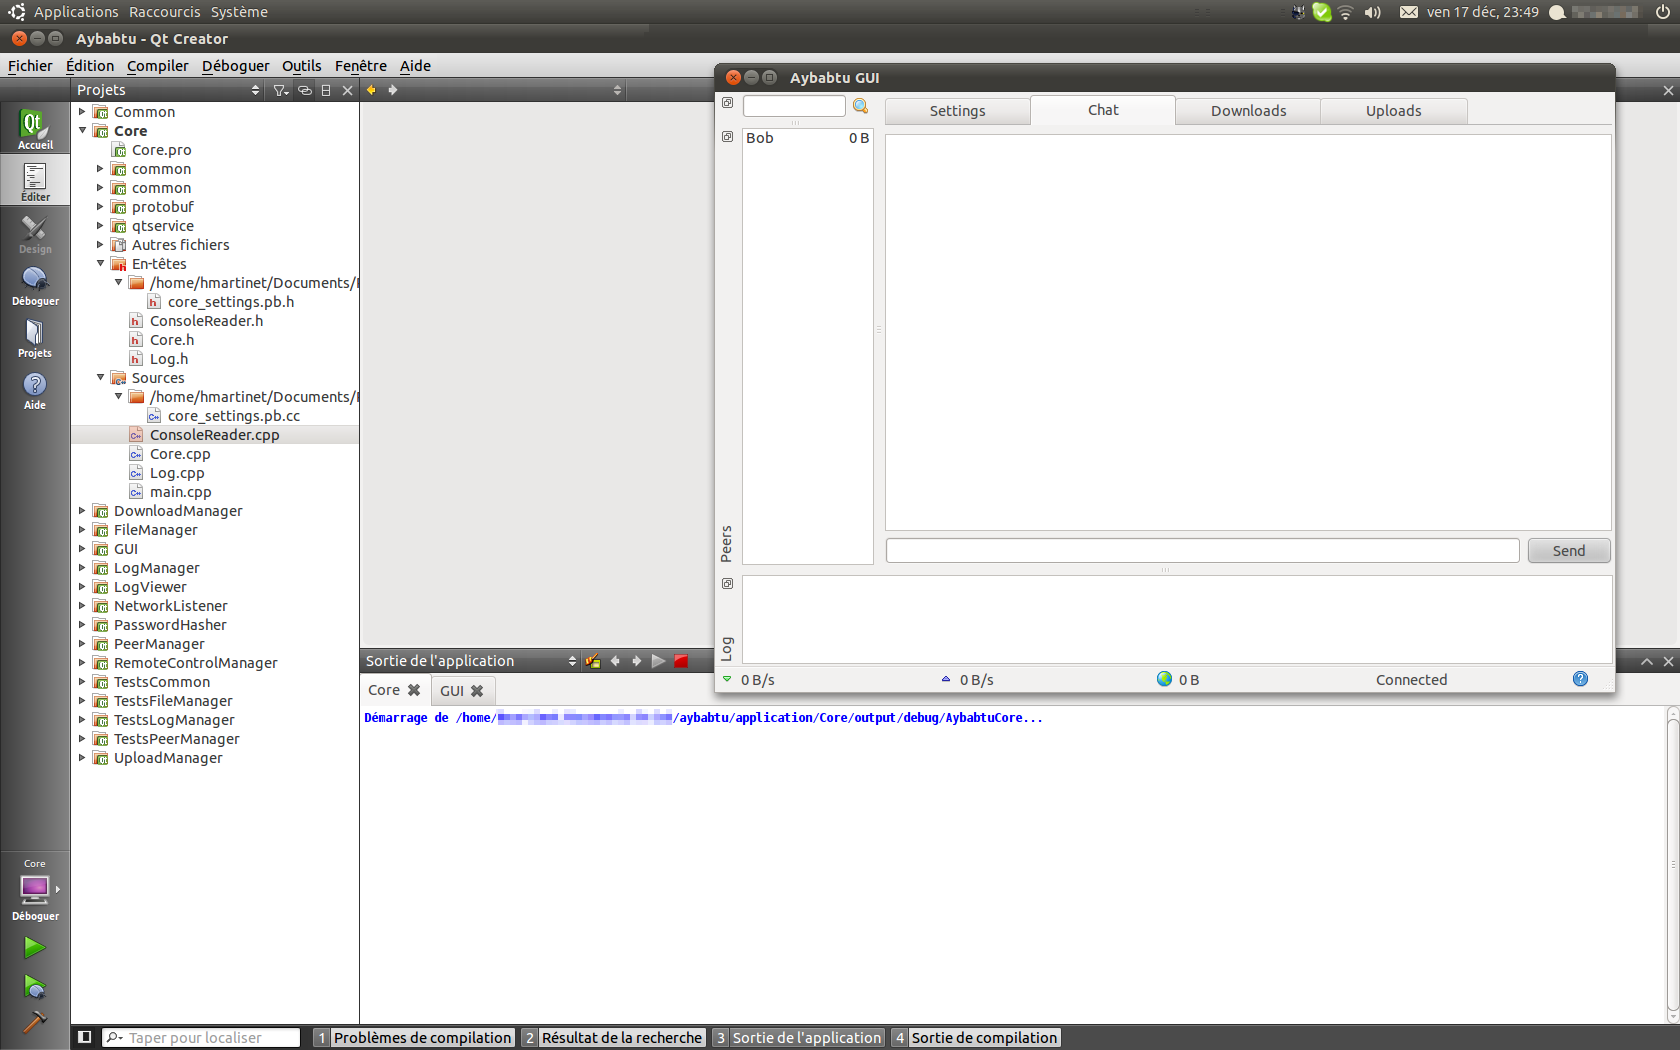Open ConsoleReader.cpp in the project tree
Viewport: 1680px width, 1050px height.
[214, 435]
